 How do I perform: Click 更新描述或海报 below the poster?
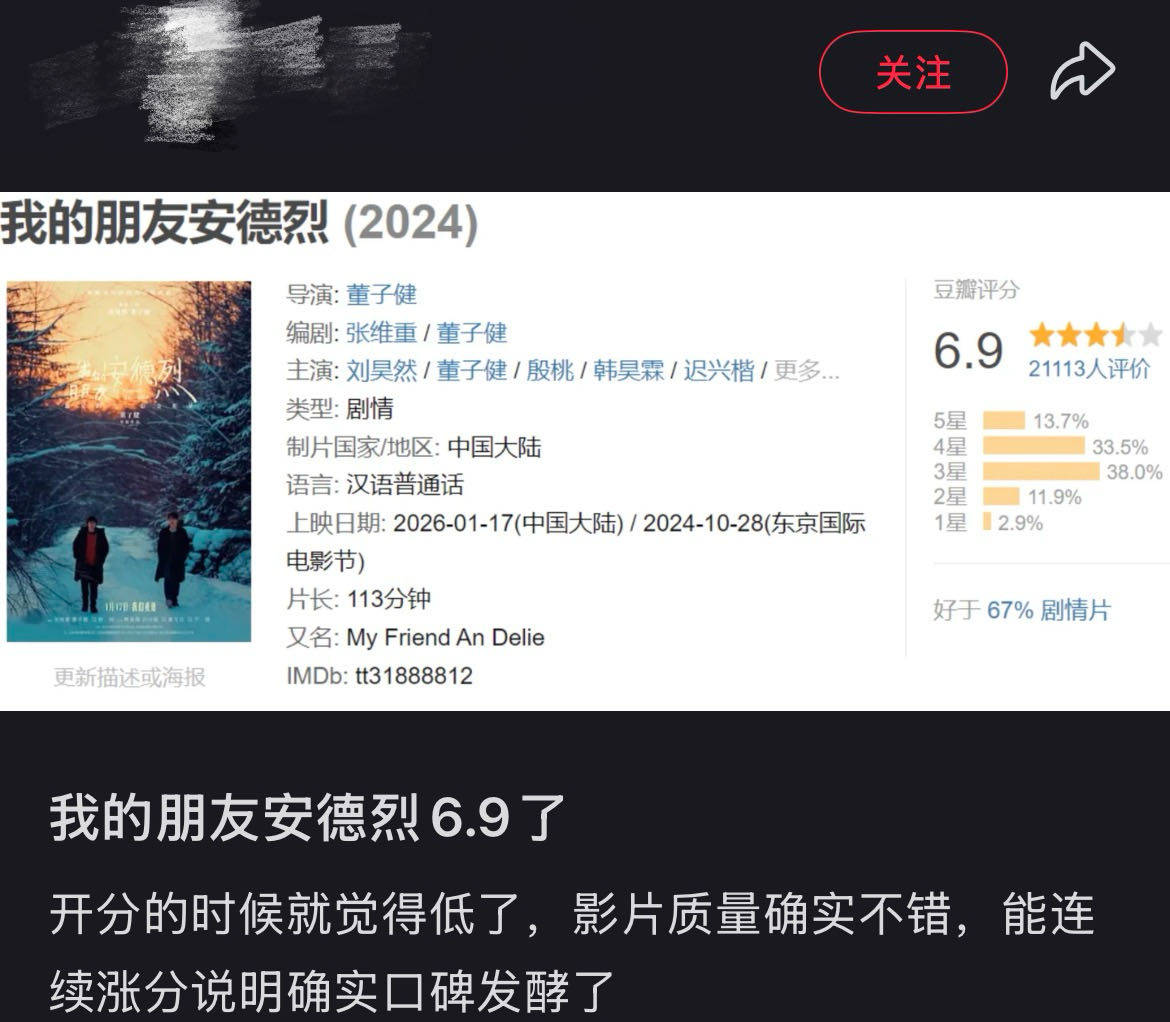click(x=129, y=677)
